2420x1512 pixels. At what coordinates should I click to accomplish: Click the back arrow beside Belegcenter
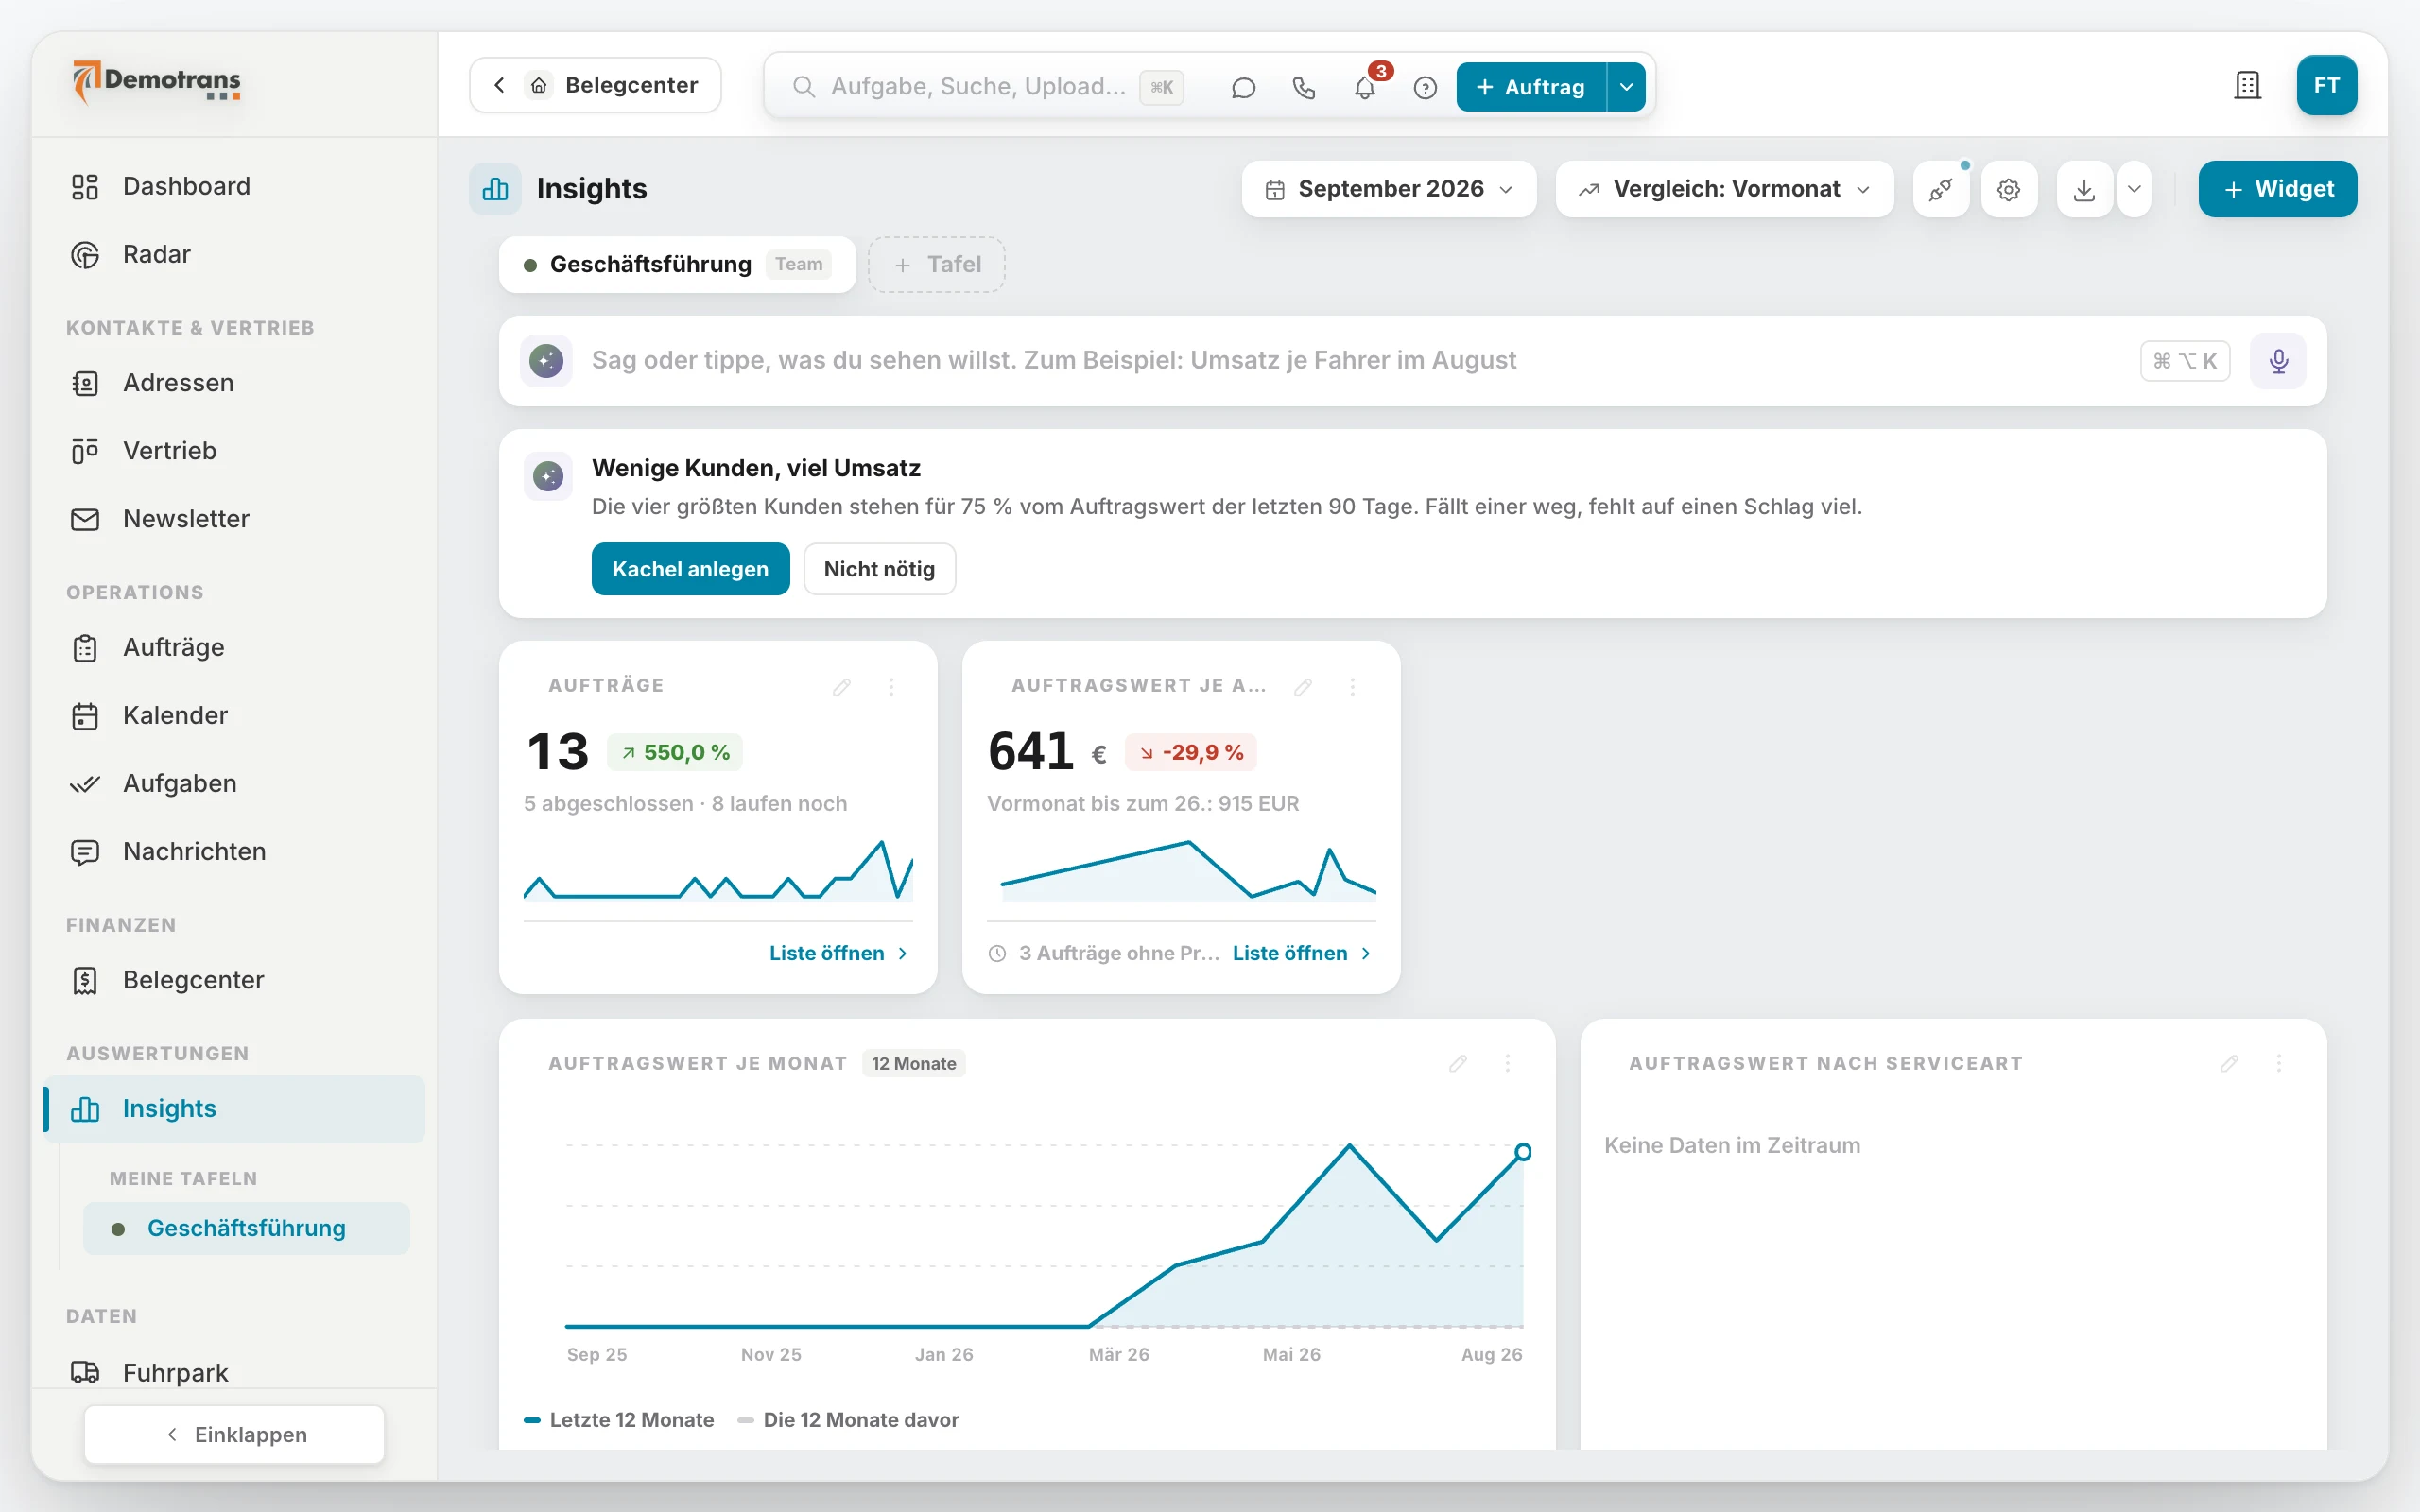[x=499, y=86]
